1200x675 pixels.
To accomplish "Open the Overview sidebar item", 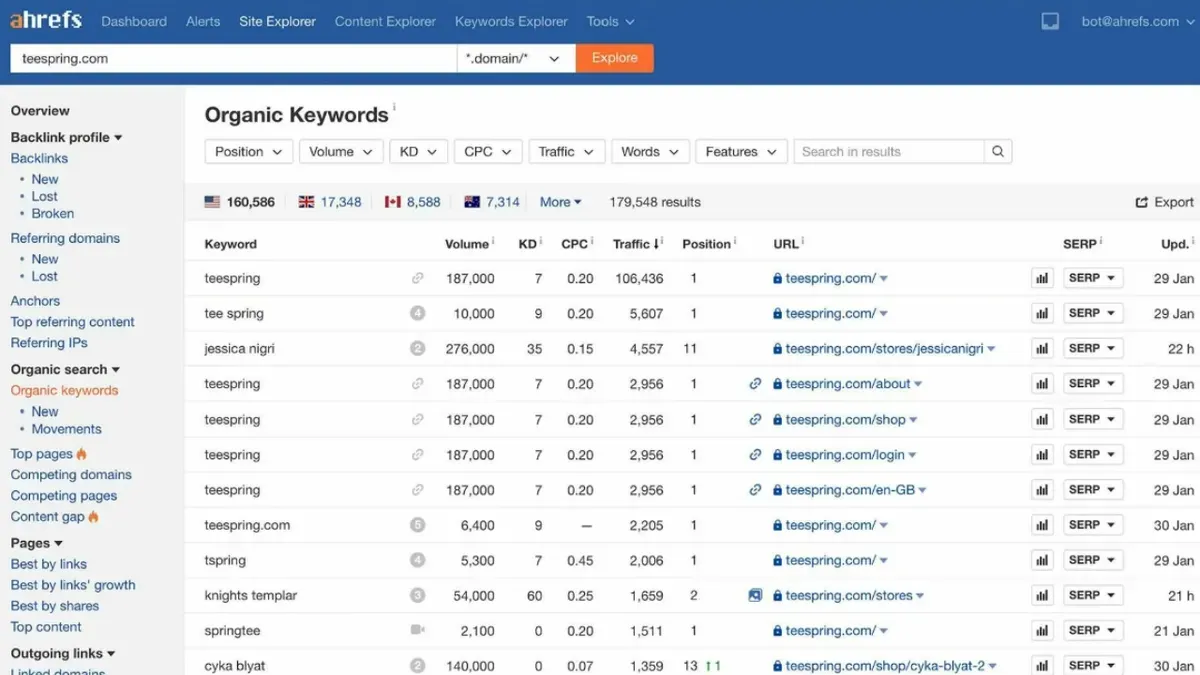I will [40, 111].
